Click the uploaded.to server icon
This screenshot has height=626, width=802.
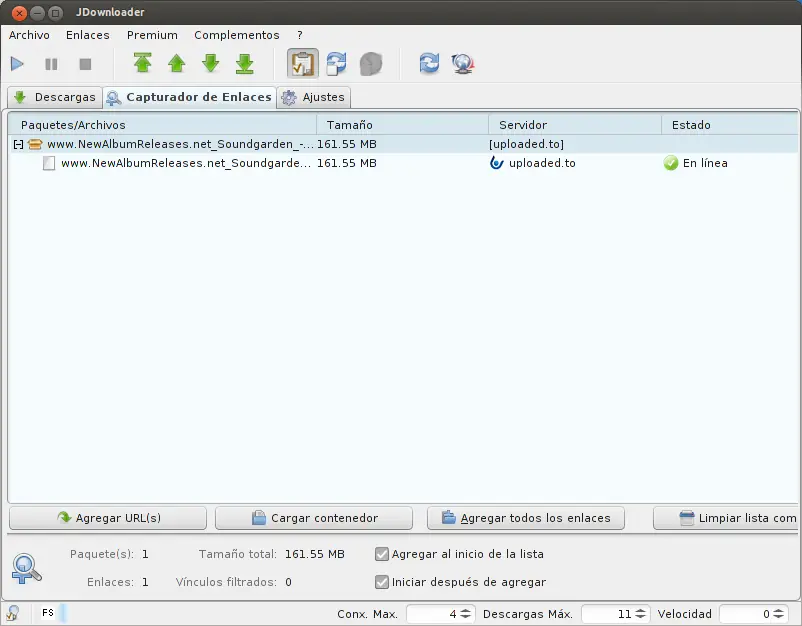[x=496, y=163]
